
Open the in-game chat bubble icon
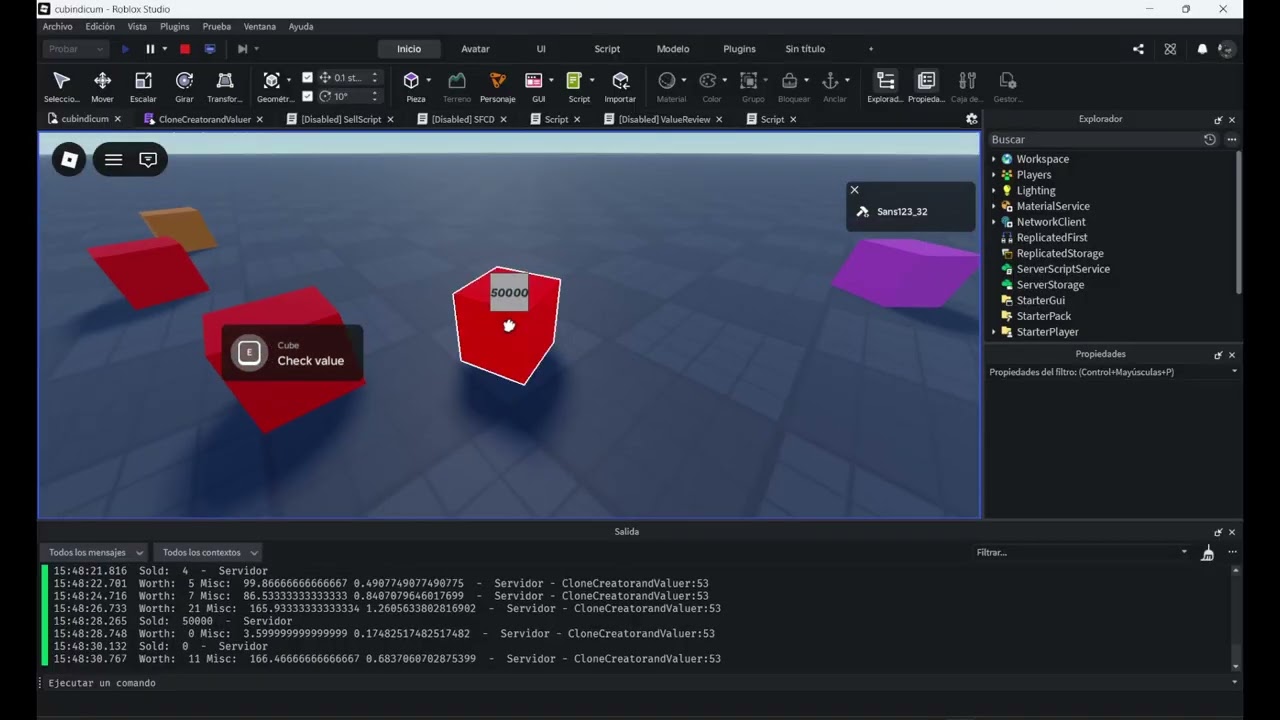(148, 160)
